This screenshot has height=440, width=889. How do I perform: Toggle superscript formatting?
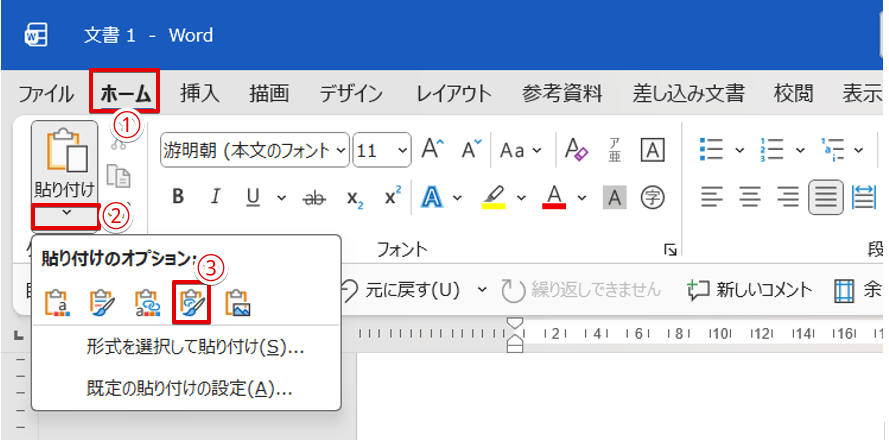click(x=392, y=196)
